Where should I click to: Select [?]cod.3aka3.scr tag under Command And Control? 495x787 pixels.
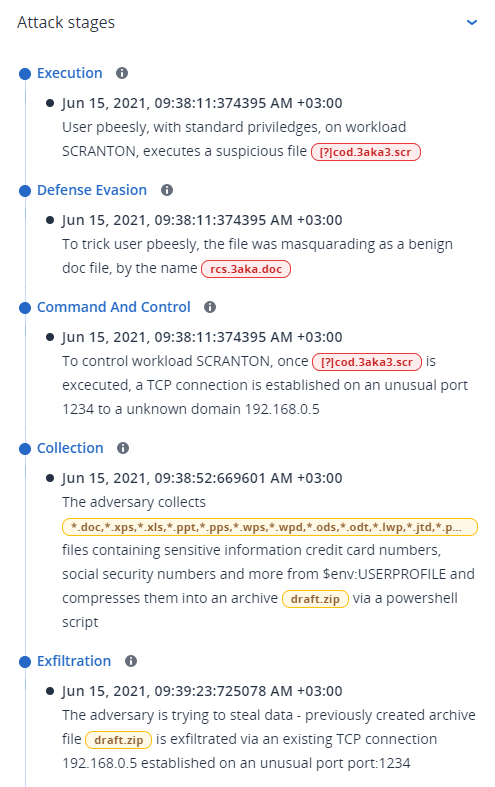(367, 362)
